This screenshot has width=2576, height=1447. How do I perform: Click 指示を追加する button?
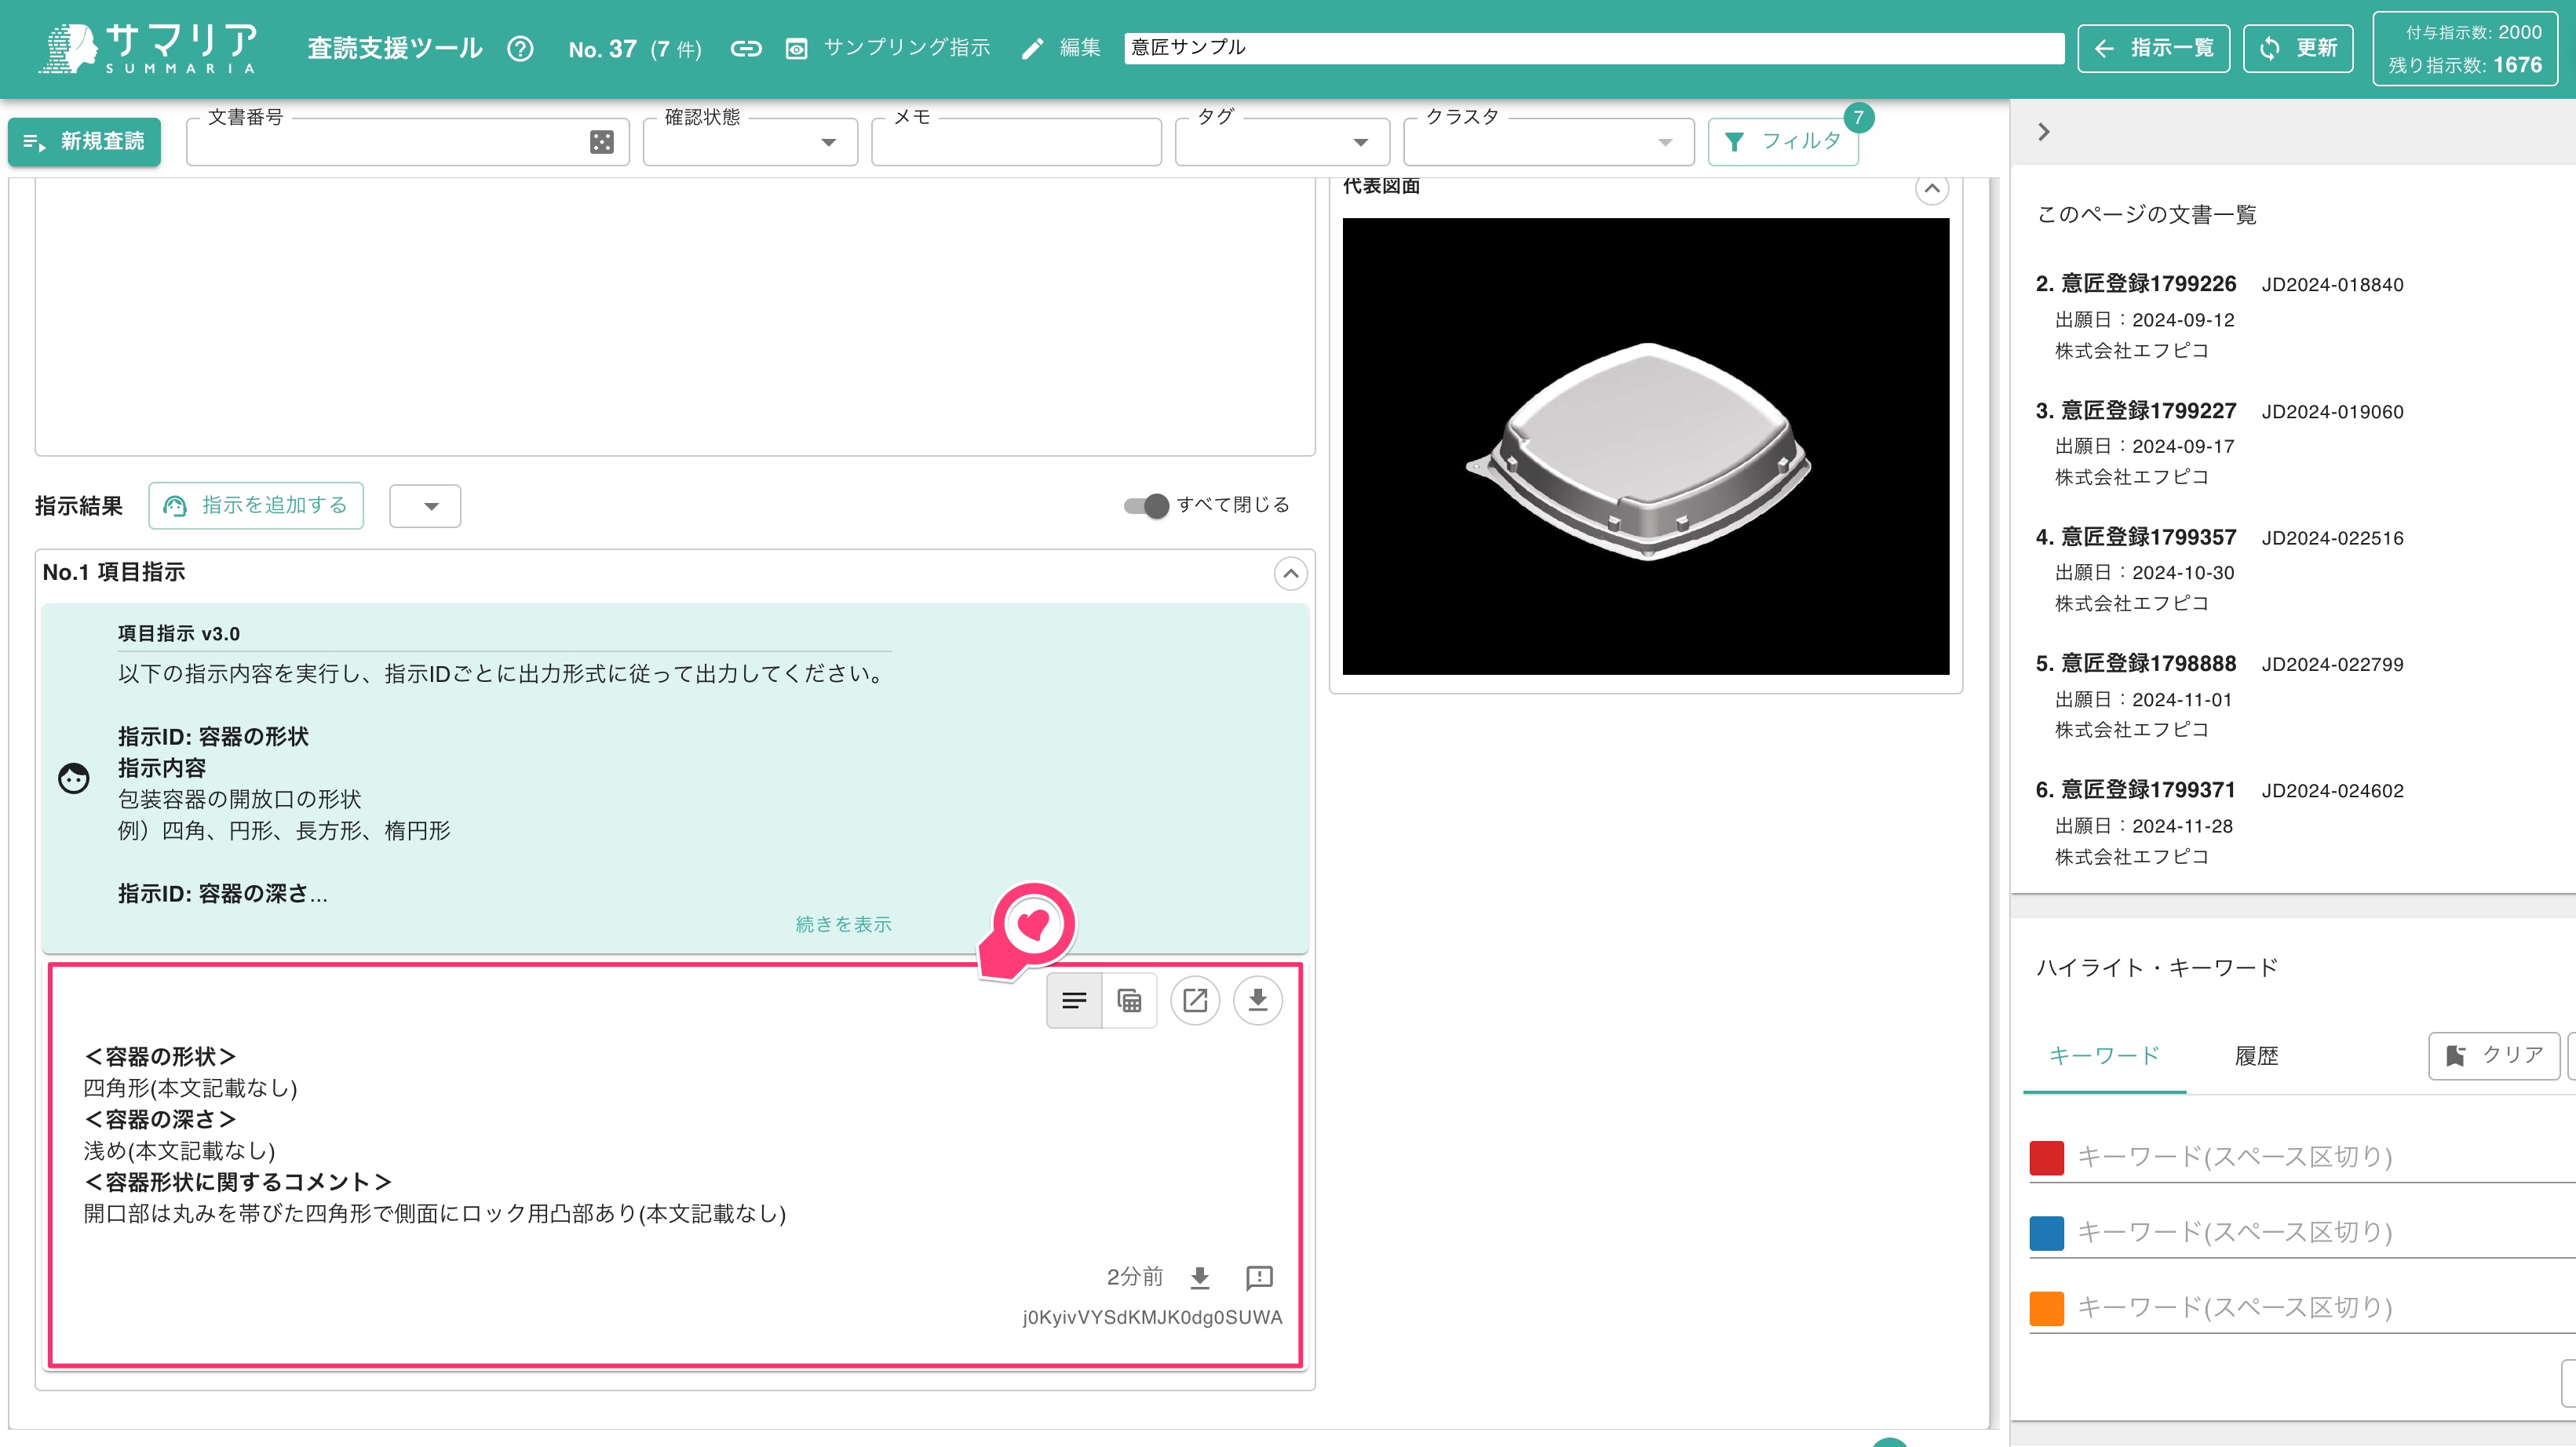(256, 505)
